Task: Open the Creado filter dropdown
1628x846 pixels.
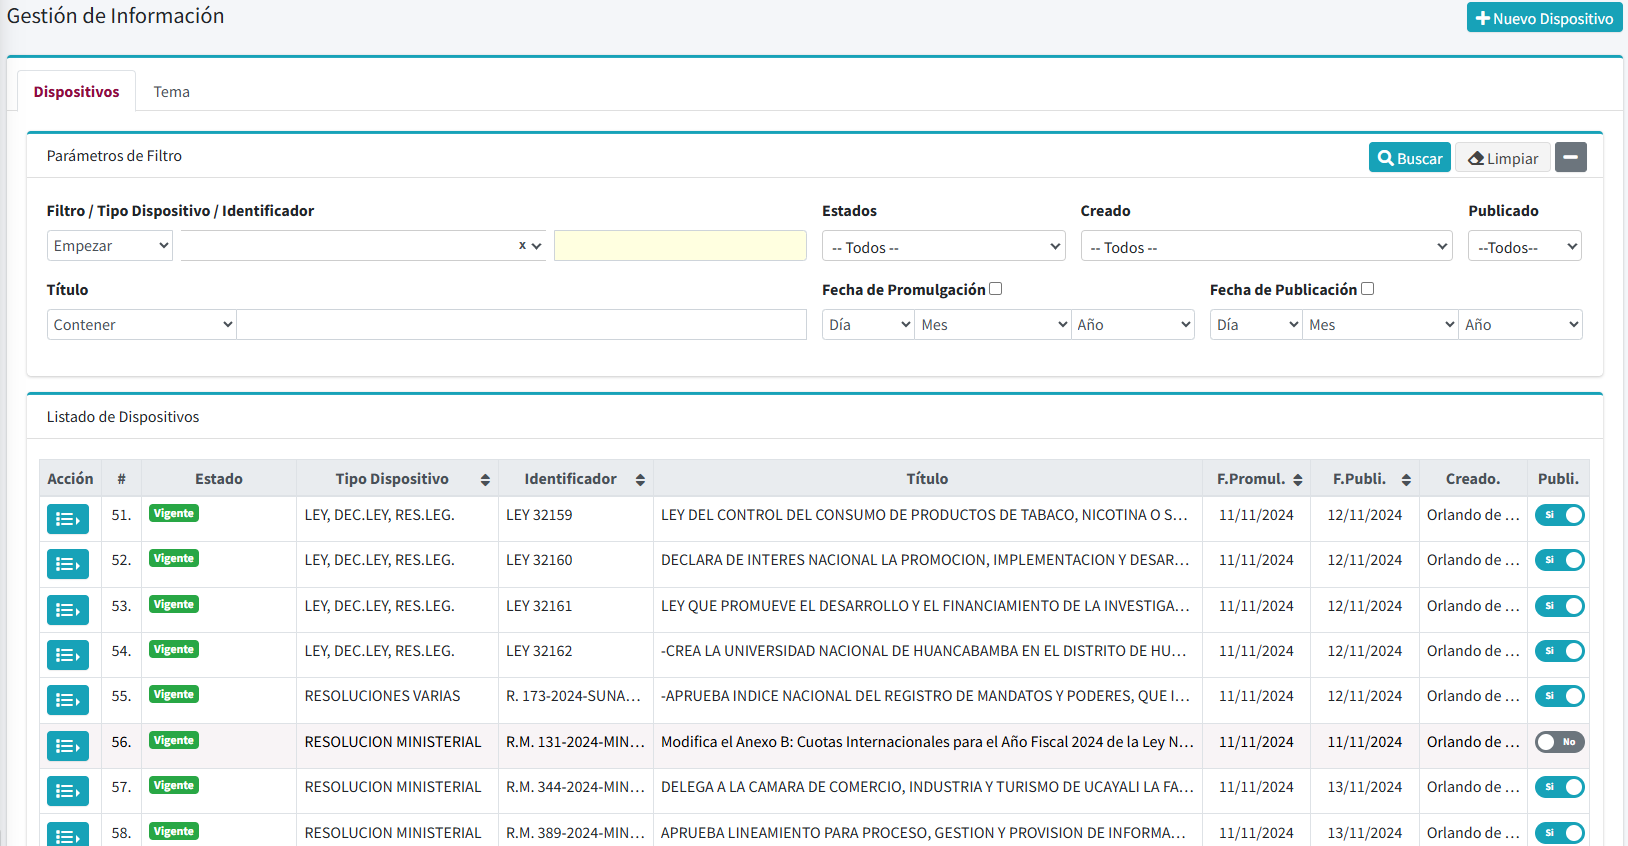Action: pos(1266,247)
